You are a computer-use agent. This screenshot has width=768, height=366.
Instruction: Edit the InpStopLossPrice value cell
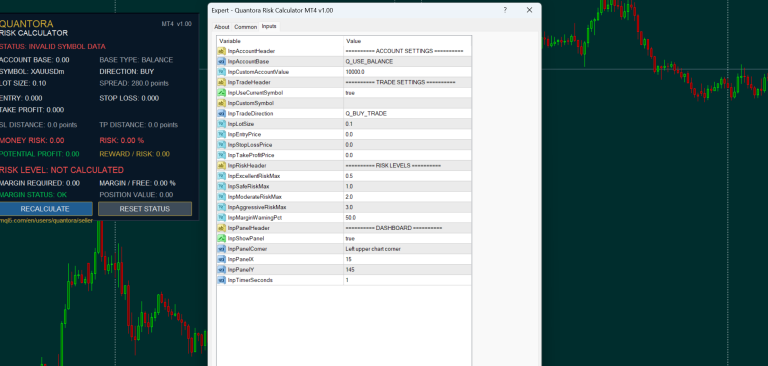click(x=408, y=145)
